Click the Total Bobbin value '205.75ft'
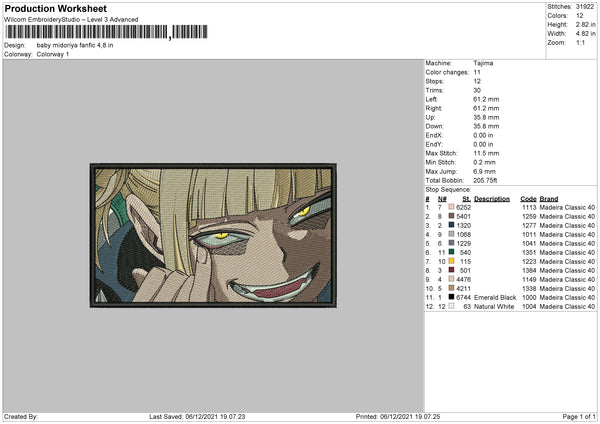Image resolution: width=600 pixels, height=424 pixels. [485, 180]
